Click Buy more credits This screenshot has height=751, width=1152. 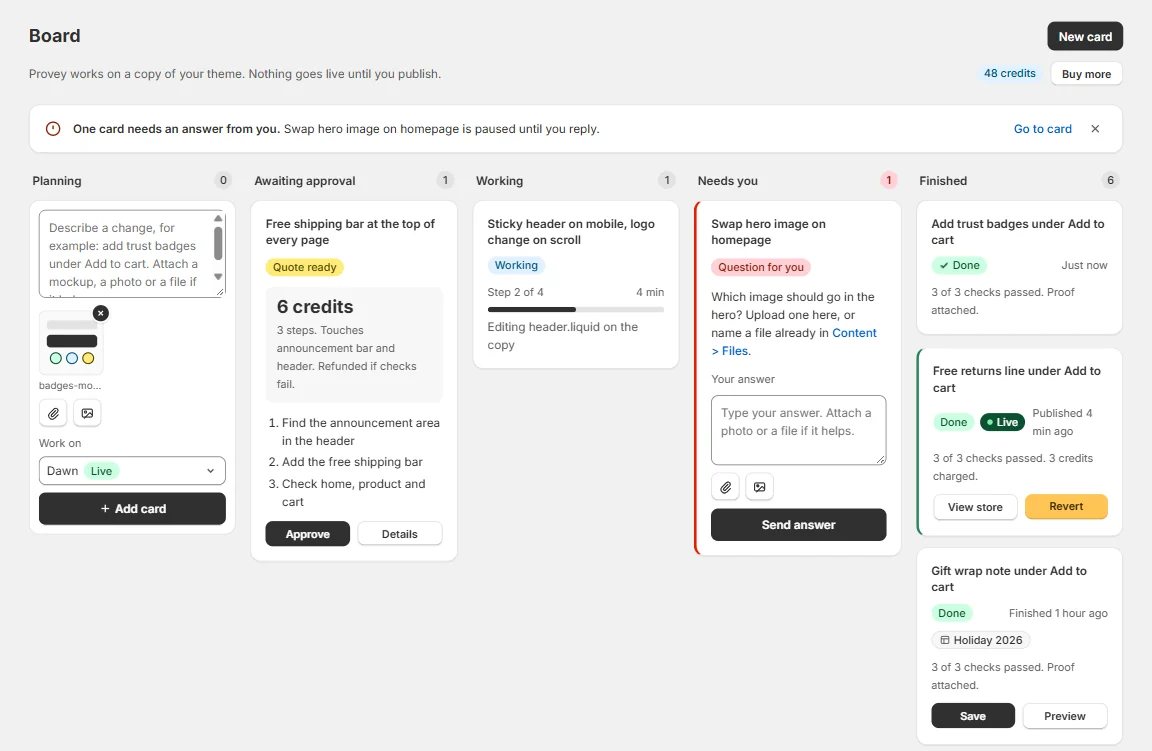coord(1086,74)
